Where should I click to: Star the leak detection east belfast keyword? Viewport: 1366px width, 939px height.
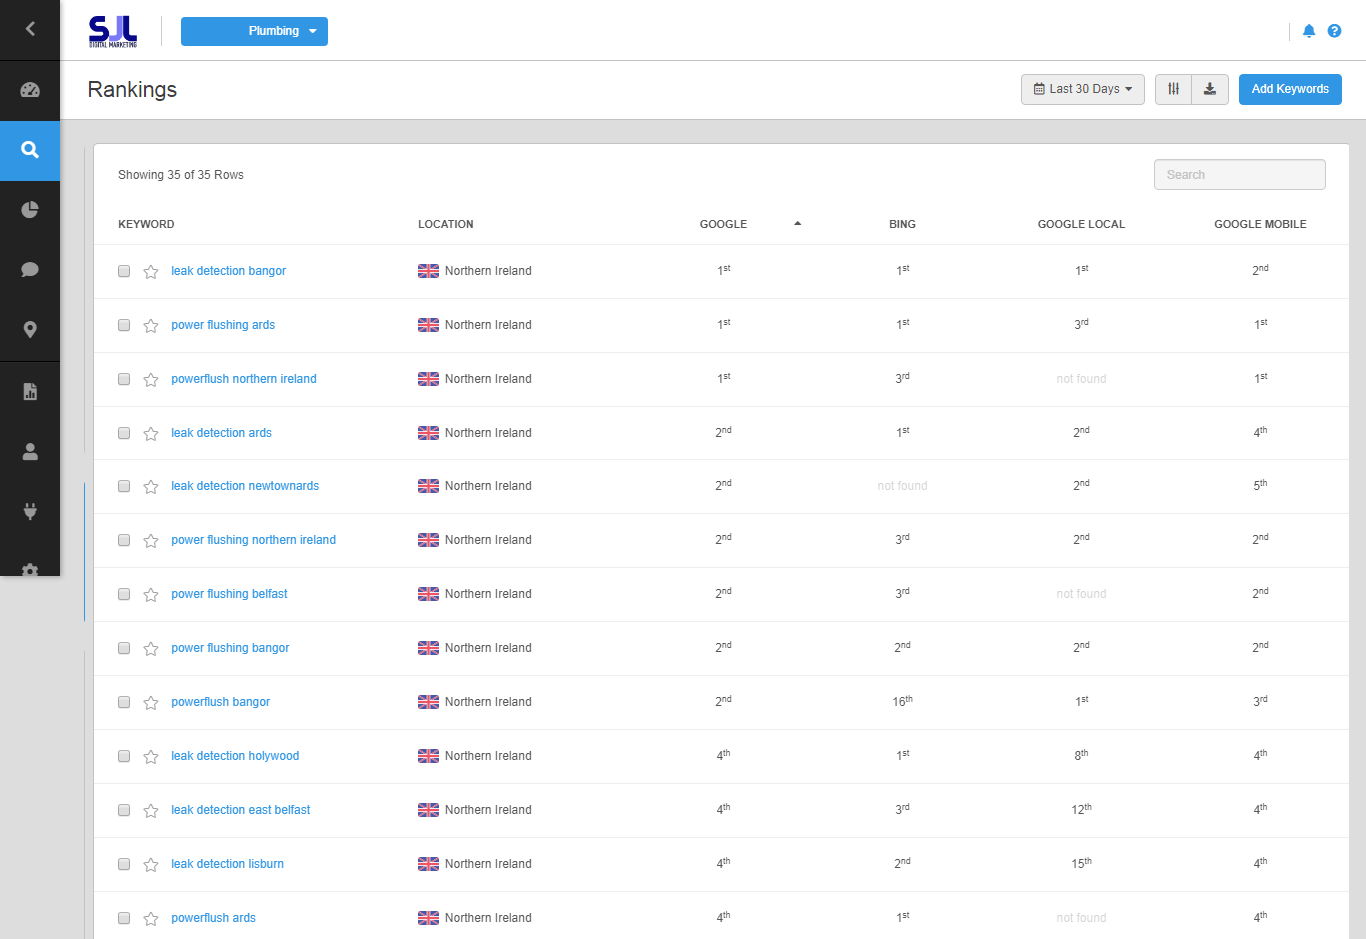click(151, 811)
